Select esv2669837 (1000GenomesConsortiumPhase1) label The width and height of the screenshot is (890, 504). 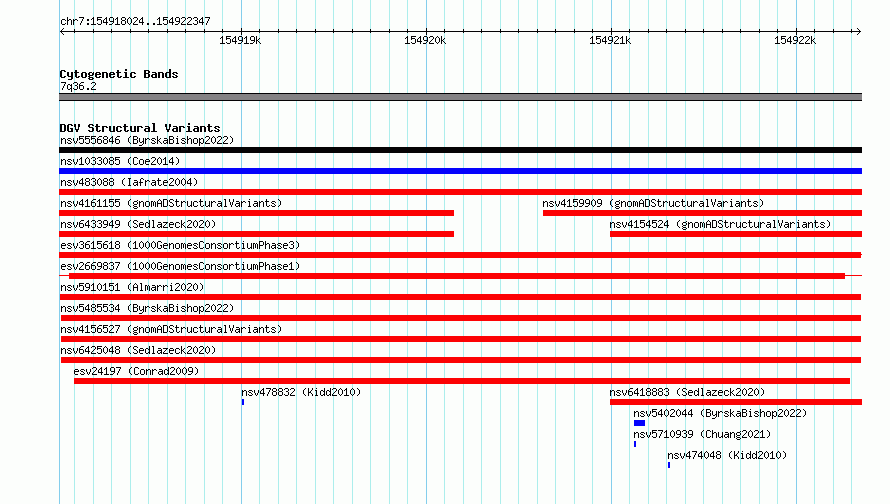pyautogui.click(x=180, y=266)
